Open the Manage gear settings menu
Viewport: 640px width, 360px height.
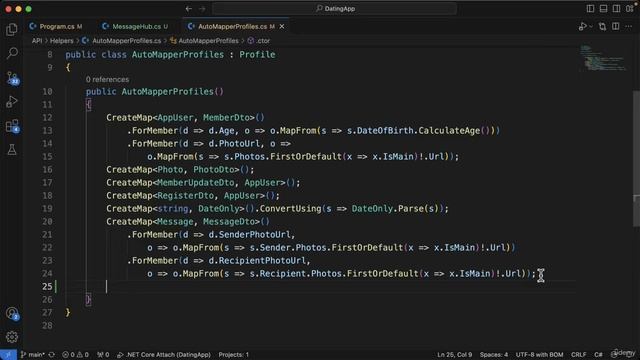(x=12, y=337)
